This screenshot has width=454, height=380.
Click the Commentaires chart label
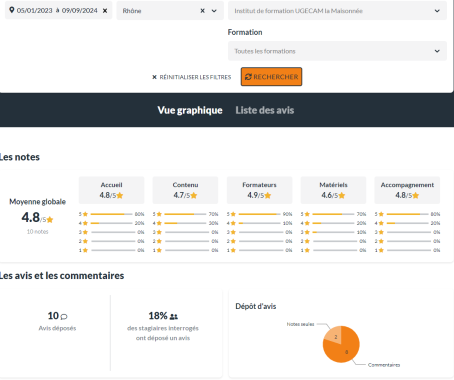(384, 365)
